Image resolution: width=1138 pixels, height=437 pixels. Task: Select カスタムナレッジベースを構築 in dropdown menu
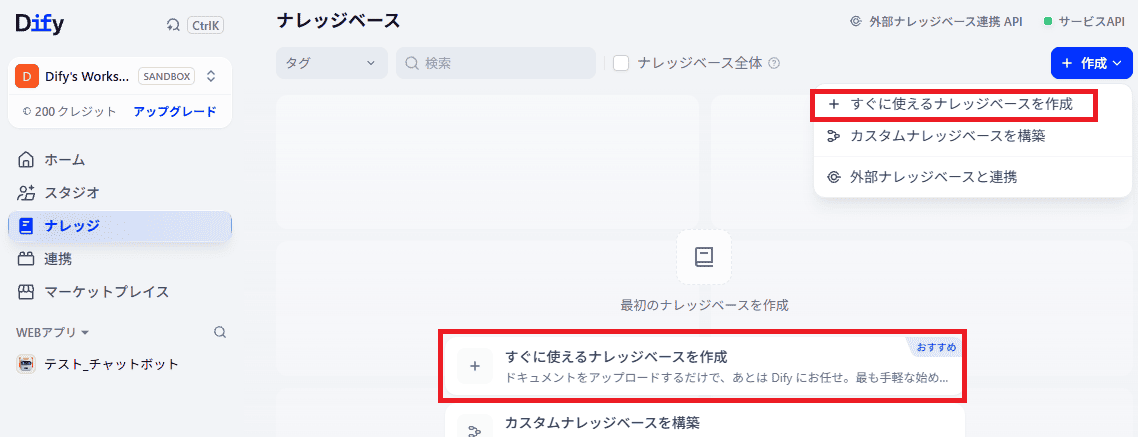(x=973, y=136)
